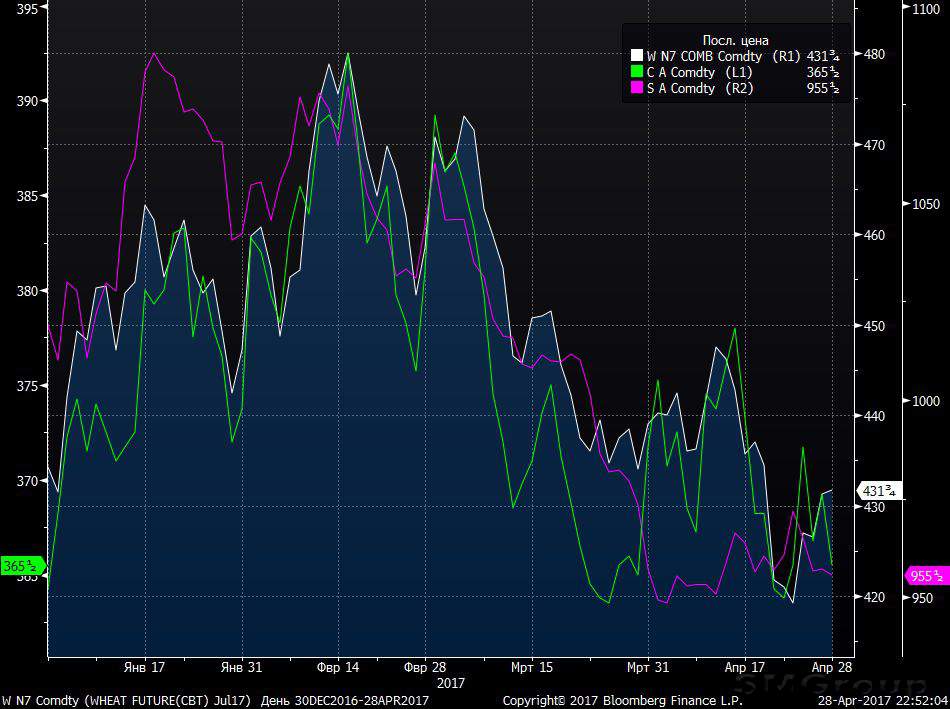Click the 'Фев 14' date on the time axis
The width and height of the screenshot is (950, 709).
click(x=338, y=667)
